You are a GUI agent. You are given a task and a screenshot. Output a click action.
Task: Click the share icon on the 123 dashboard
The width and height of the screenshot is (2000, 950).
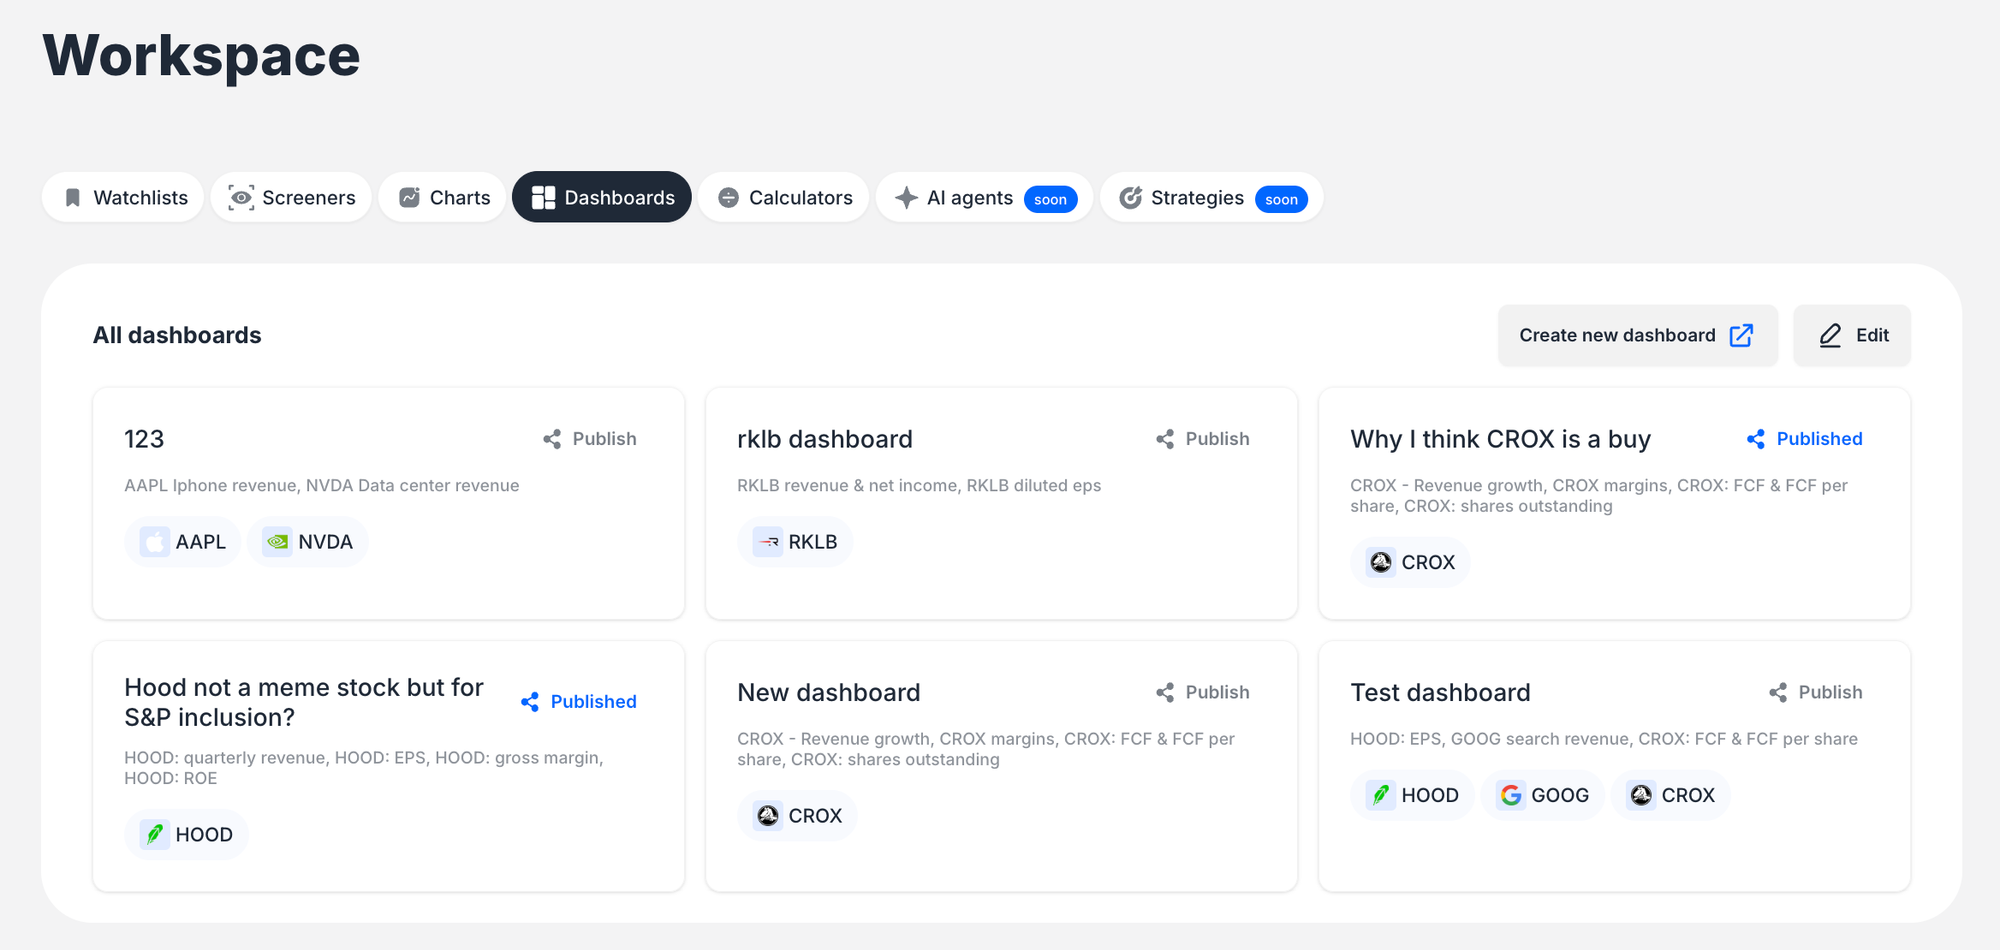552,439
